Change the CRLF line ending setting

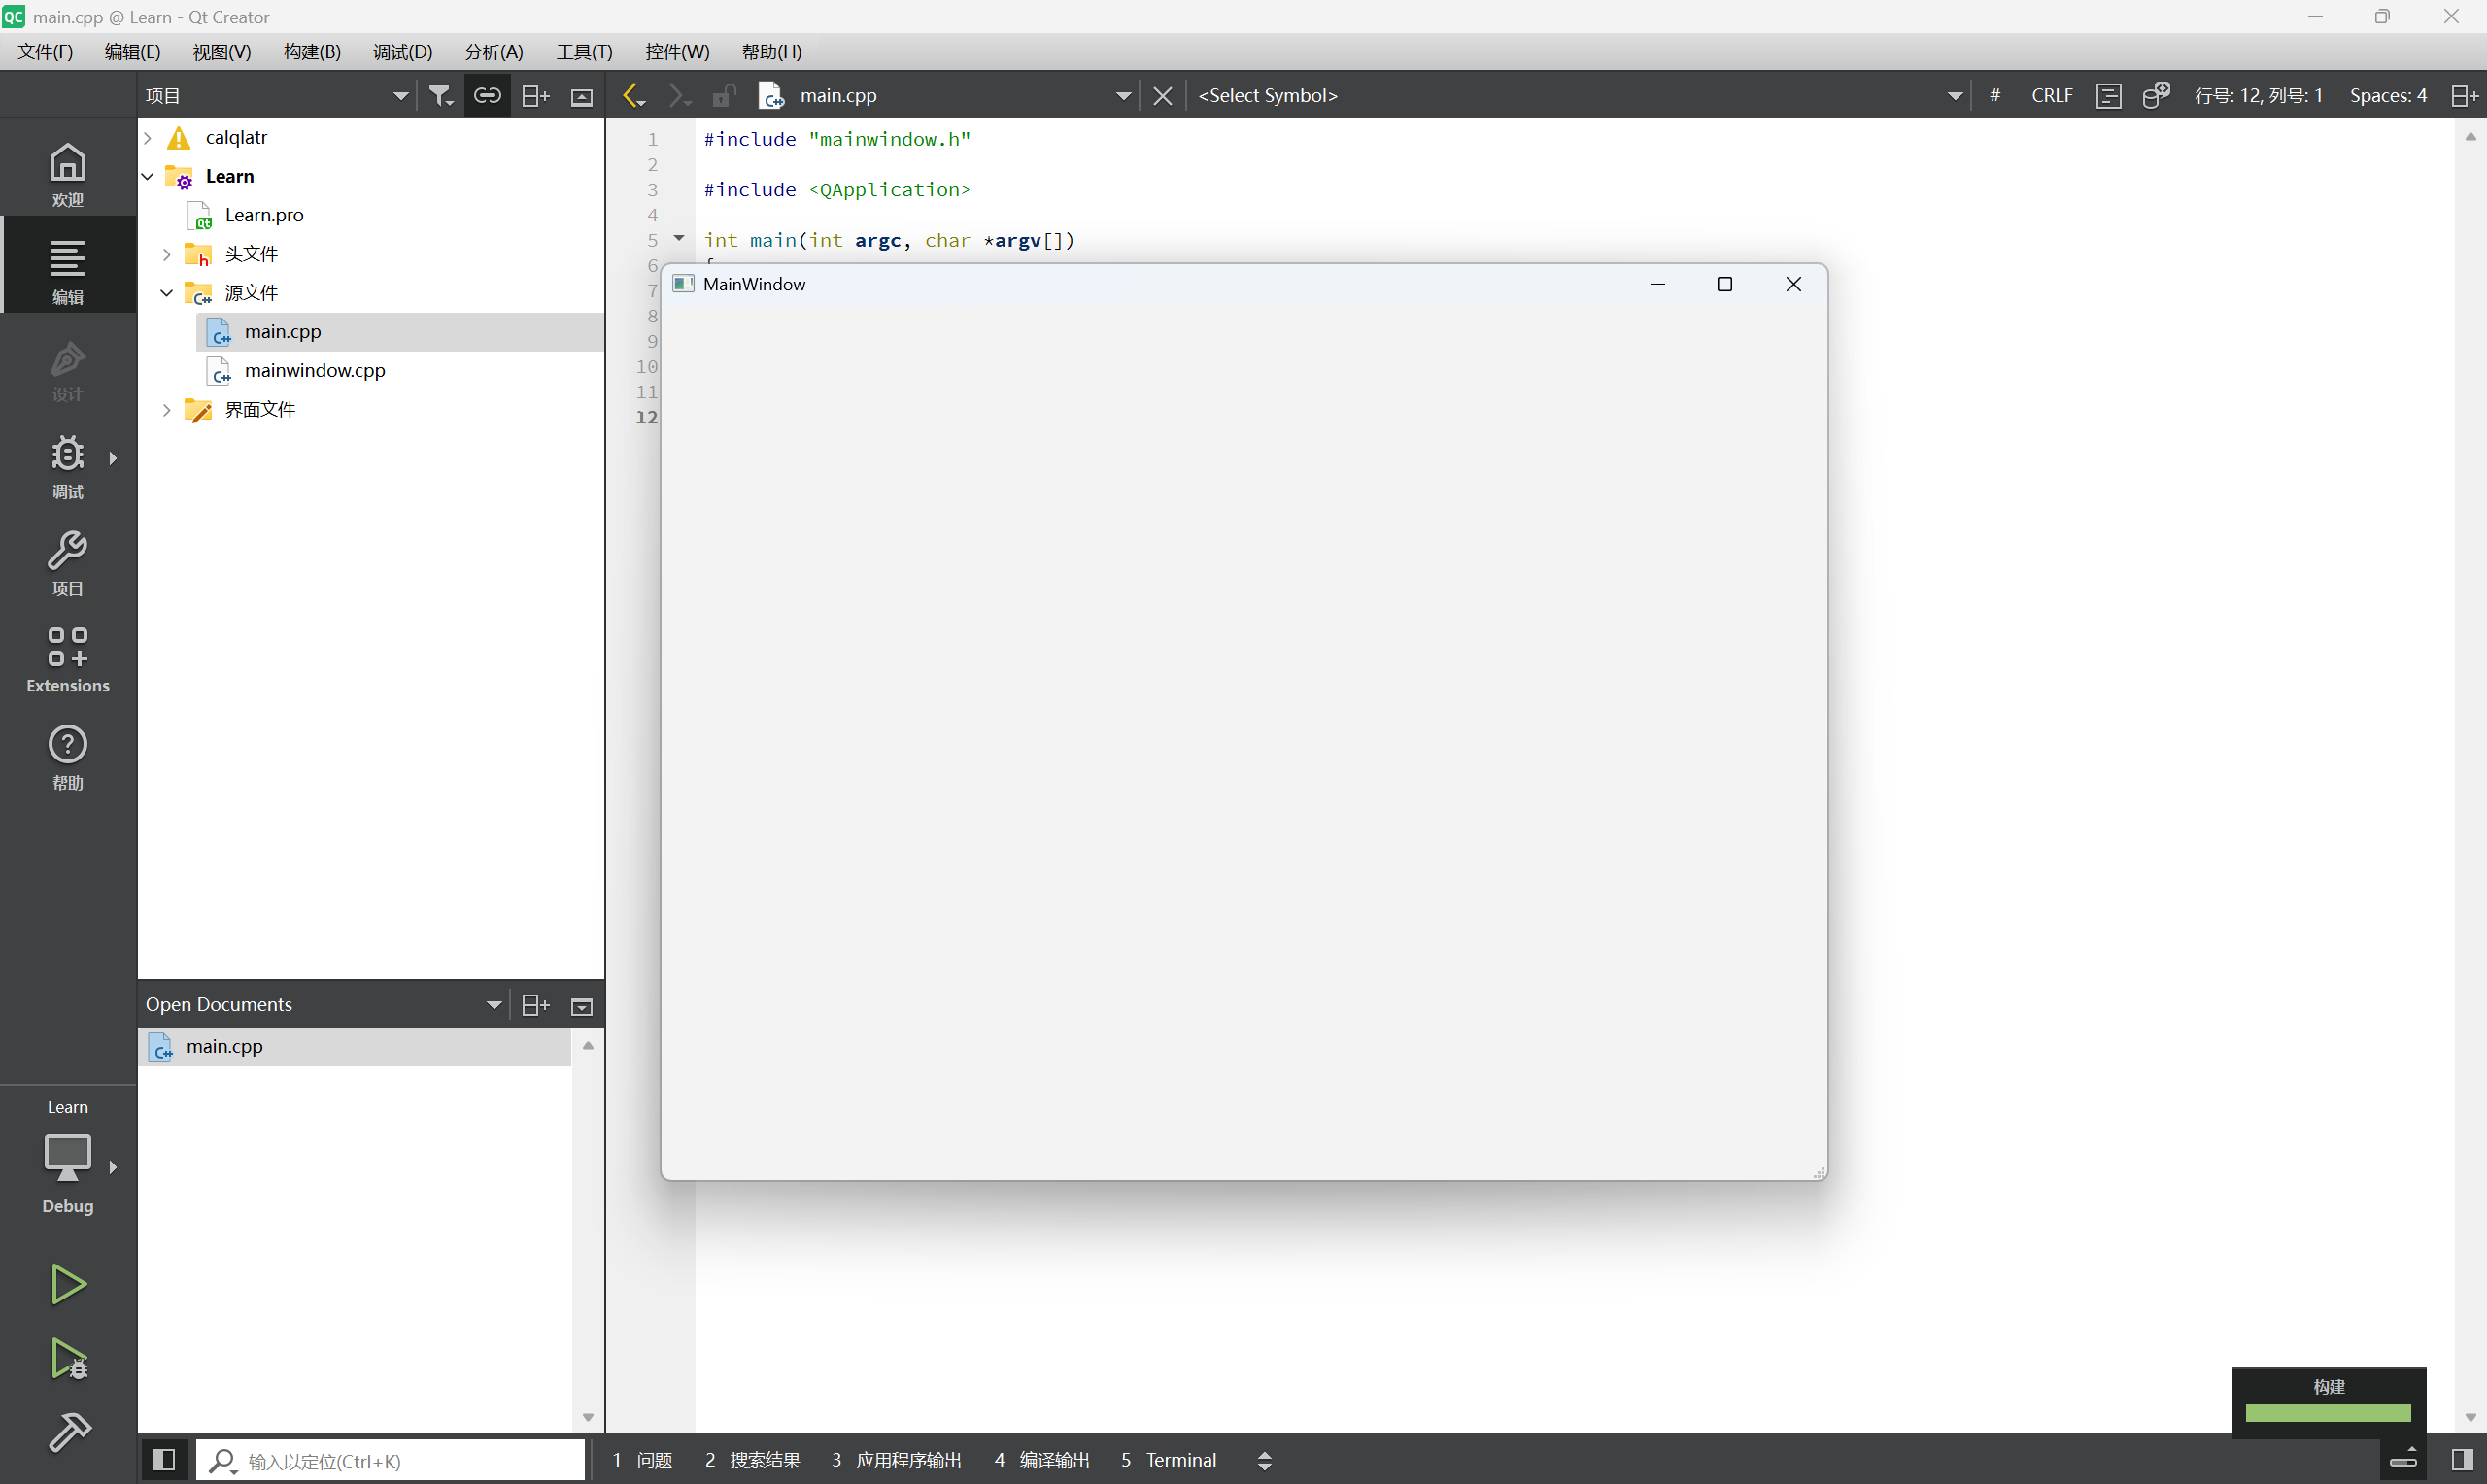coord(2052,96)
